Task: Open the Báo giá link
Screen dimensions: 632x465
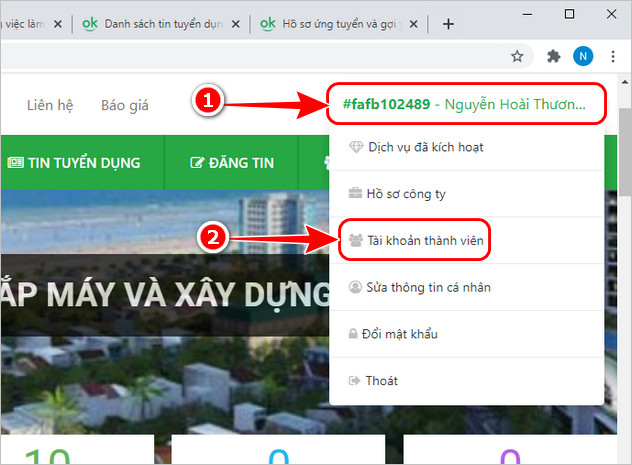Action: [125, 105]
